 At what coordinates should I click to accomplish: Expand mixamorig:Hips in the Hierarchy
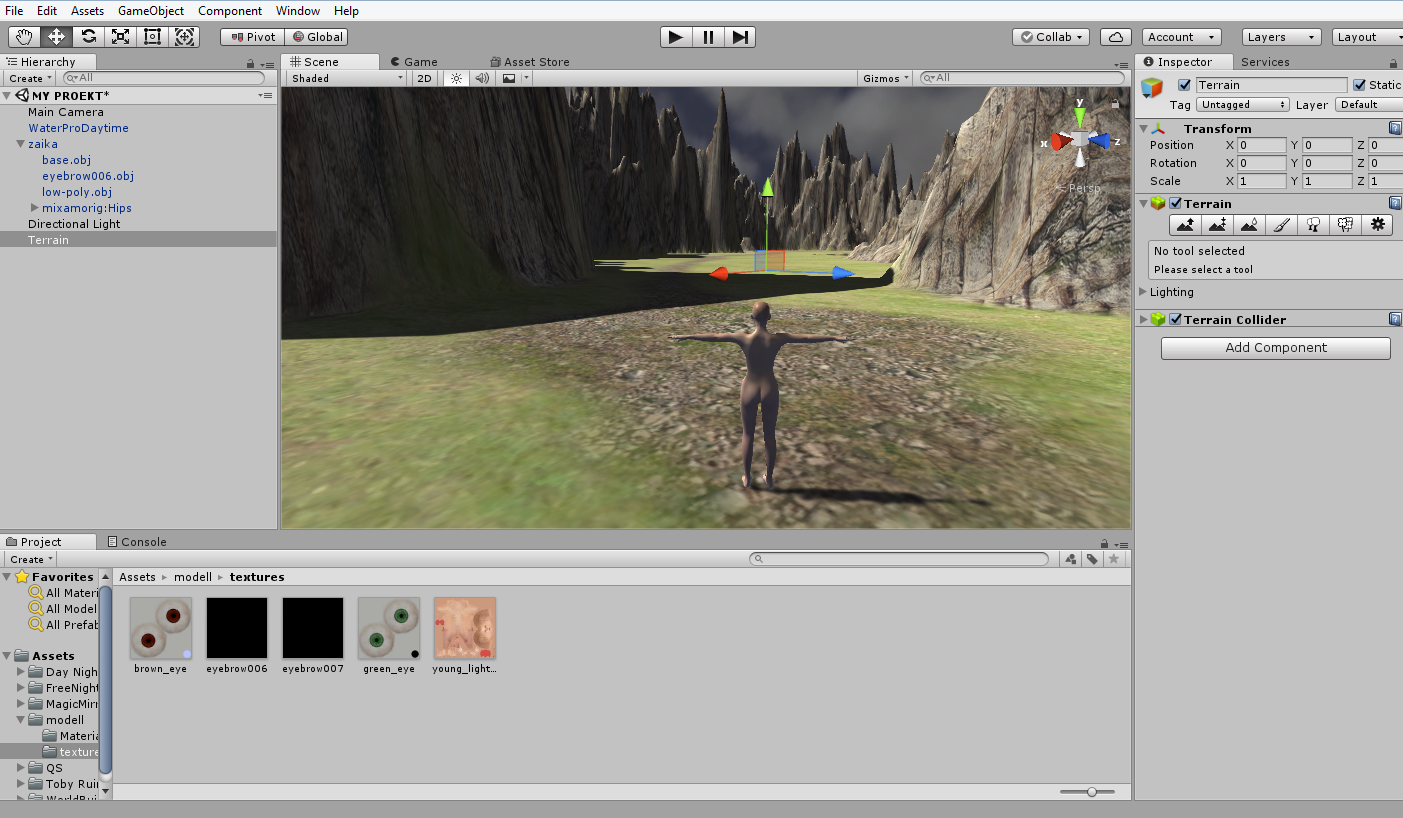coord(35,208)
